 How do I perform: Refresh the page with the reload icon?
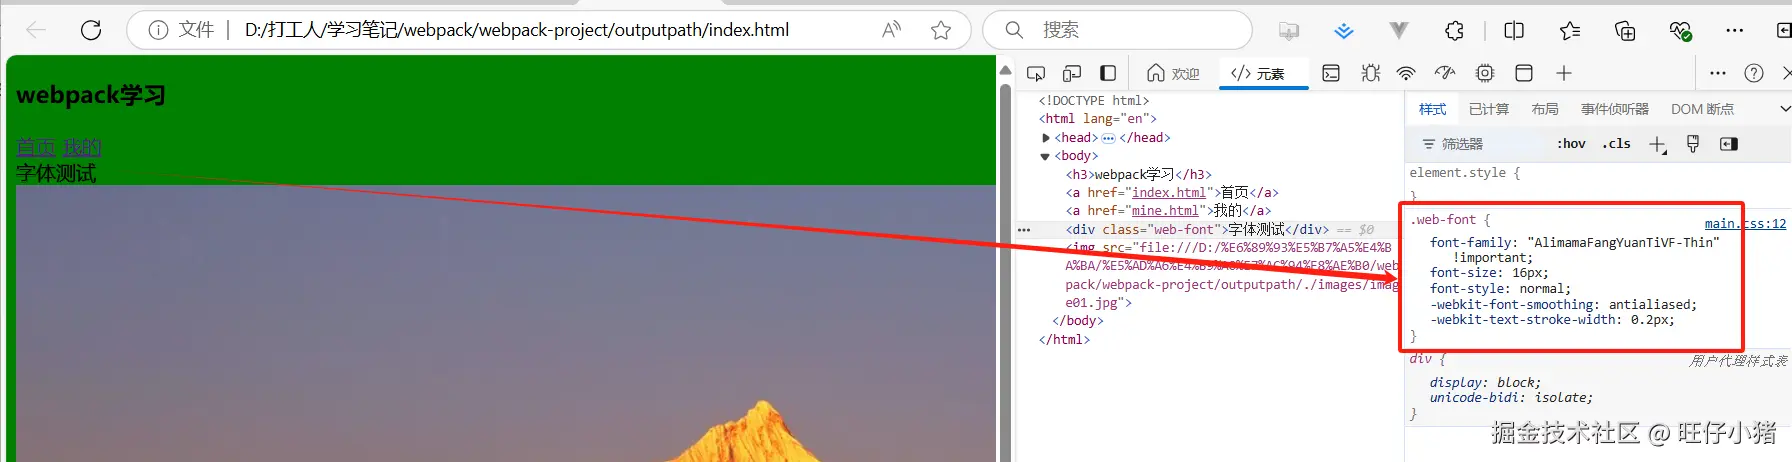[91, 30]
